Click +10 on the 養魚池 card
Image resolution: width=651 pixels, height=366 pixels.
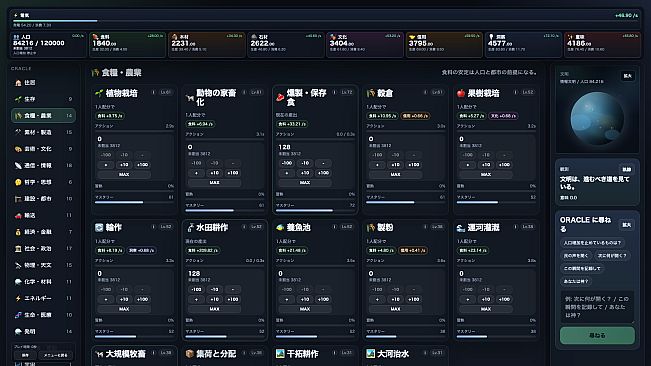[305, 299]
